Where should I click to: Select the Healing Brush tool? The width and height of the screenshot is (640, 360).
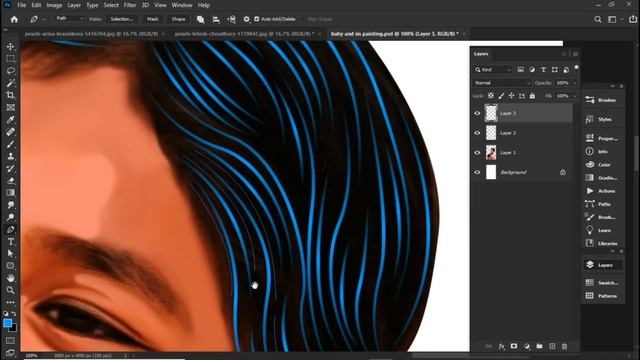(x=11, y=132)
